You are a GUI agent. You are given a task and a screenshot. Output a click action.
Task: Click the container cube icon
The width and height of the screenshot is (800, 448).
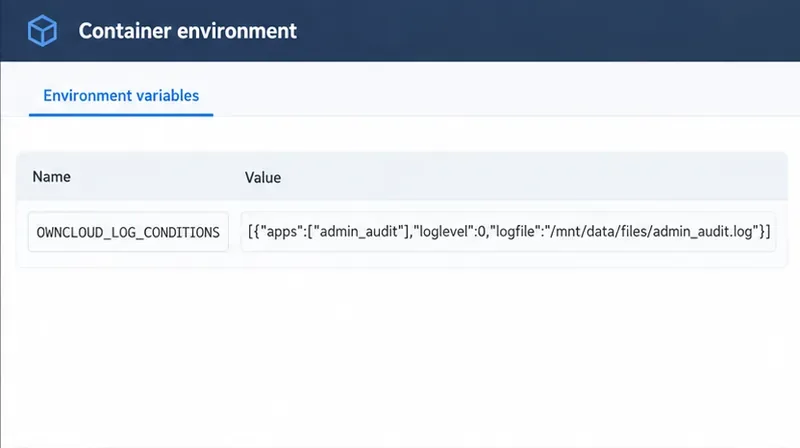pos(42,31)
